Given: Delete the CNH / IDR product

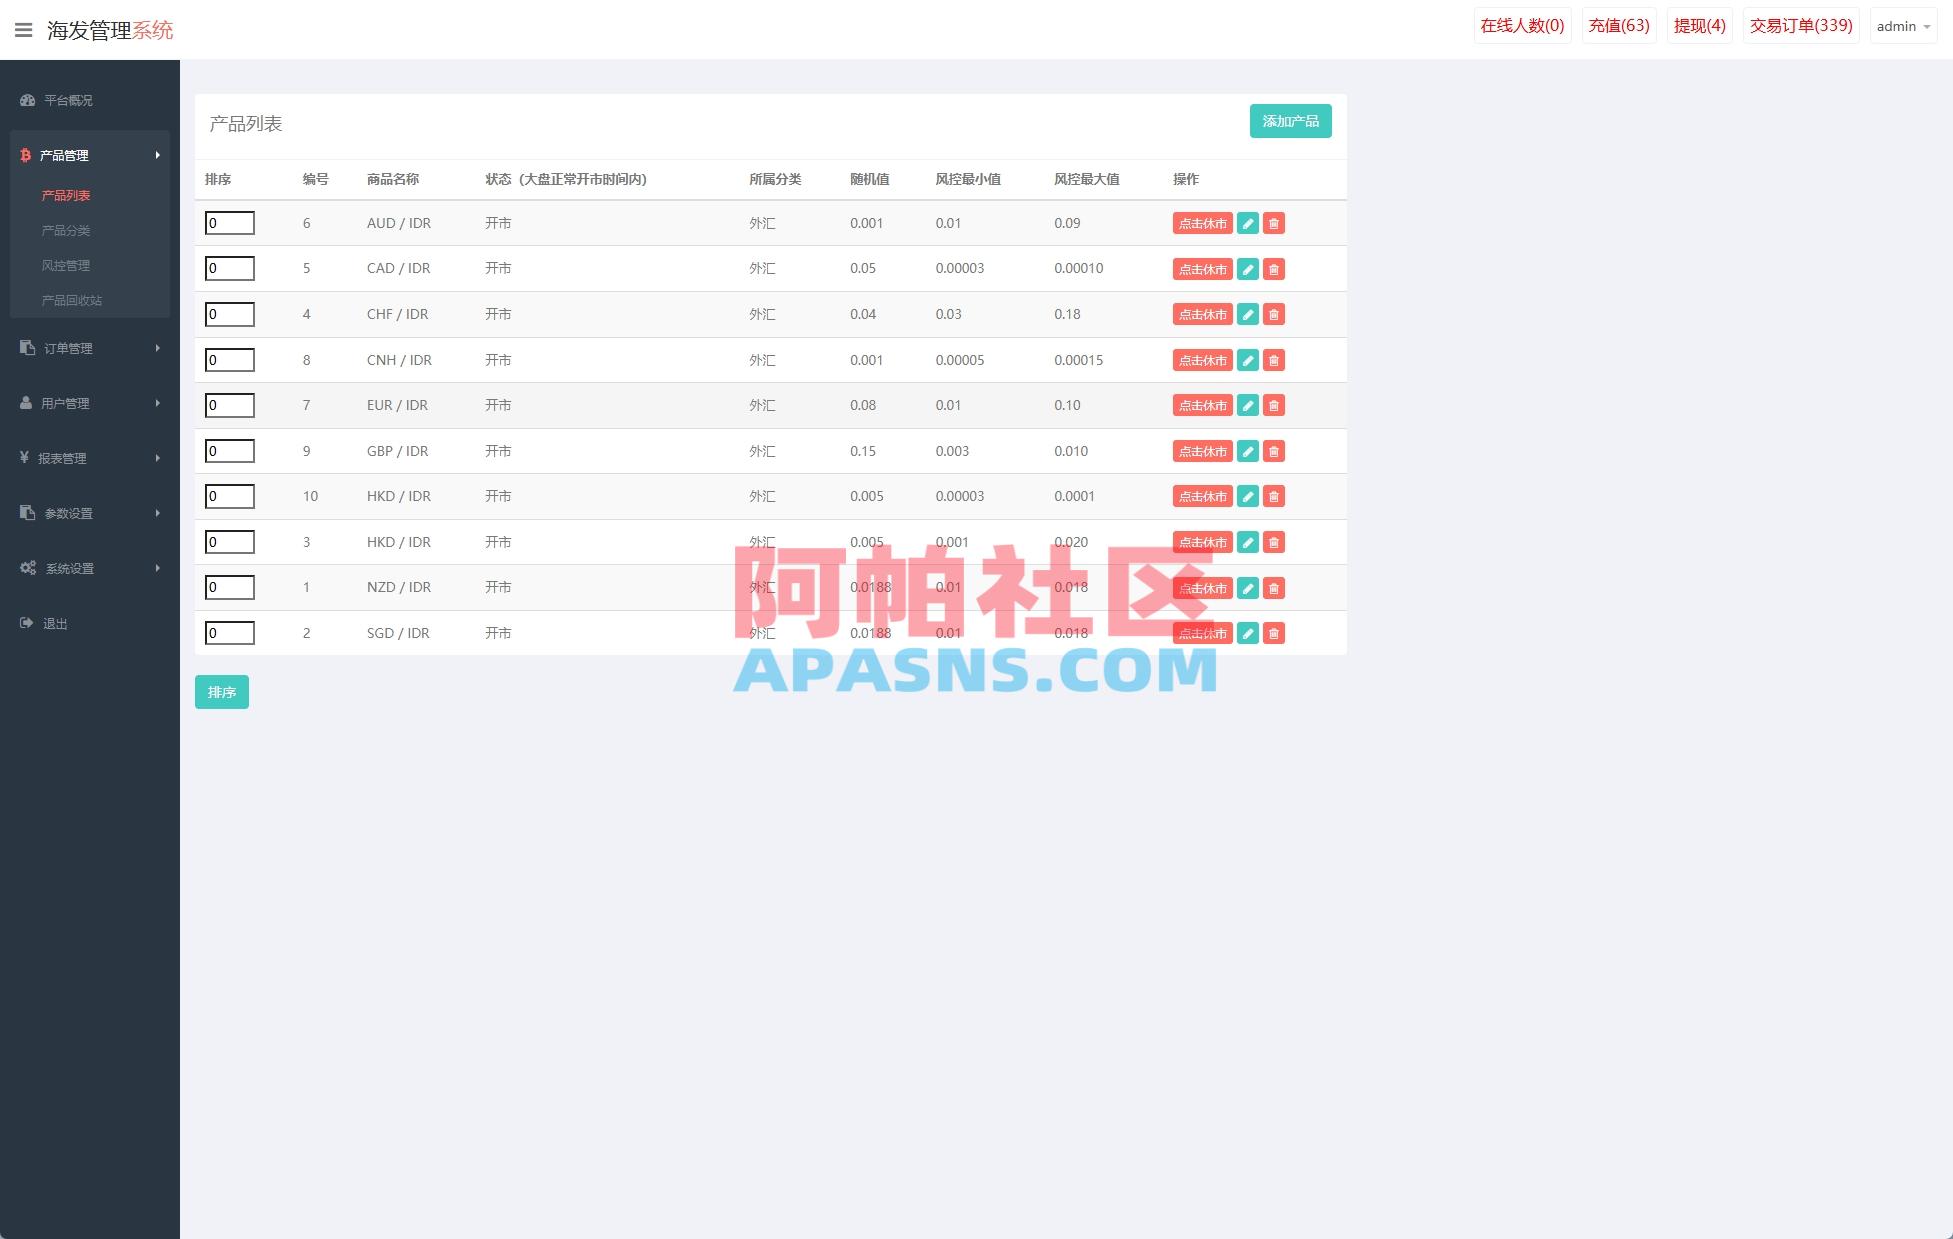Looking at the screenshot, I should tap(1274, 360).
